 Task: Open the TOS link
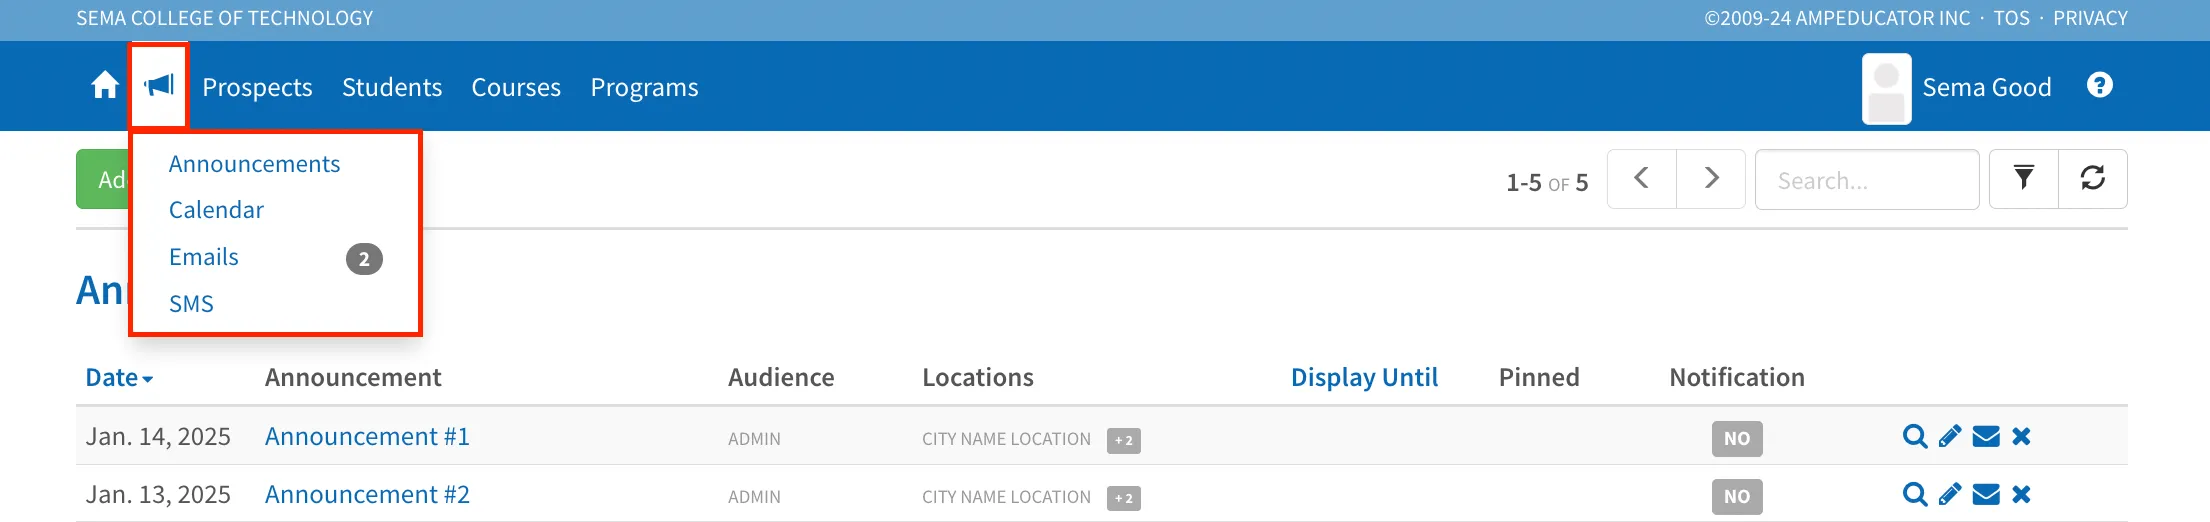tap(2012, 18)
